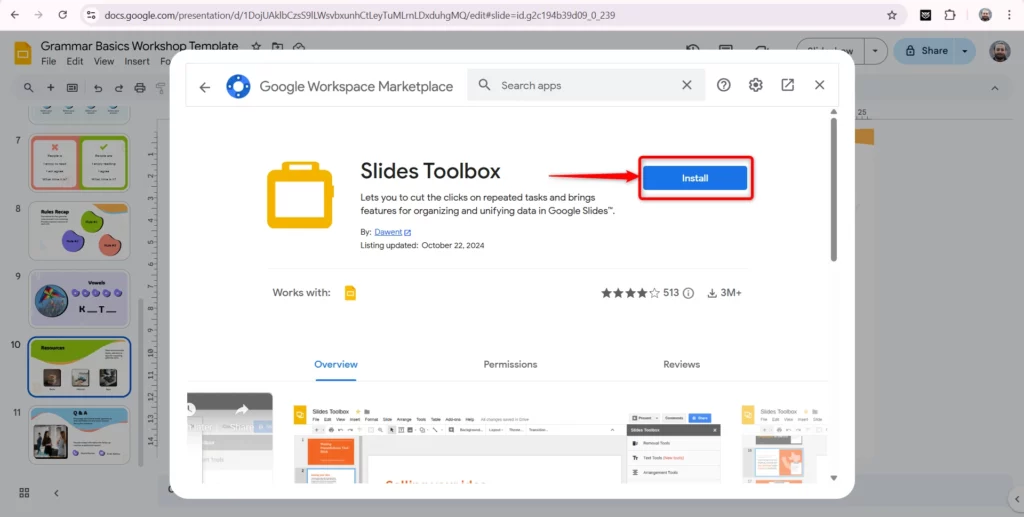
Task: Click the Google Slides 'Works with' icon
Action: (350, 293)
